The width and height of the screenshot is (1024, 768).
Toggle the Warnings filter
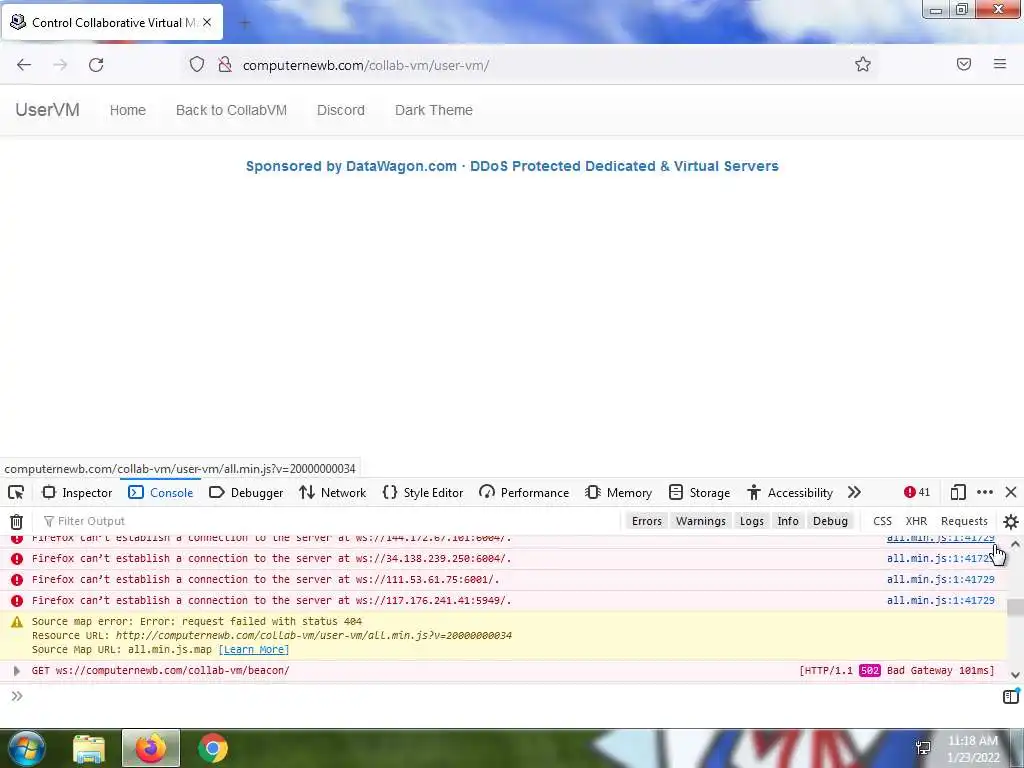click(x=701, y=521)
